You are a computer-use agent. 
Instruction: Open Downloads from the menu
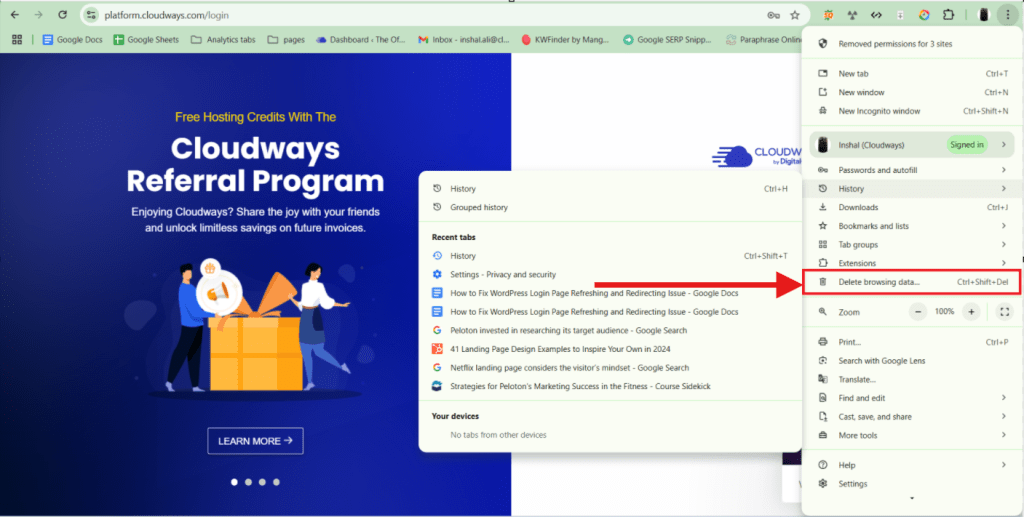(912, 208)
